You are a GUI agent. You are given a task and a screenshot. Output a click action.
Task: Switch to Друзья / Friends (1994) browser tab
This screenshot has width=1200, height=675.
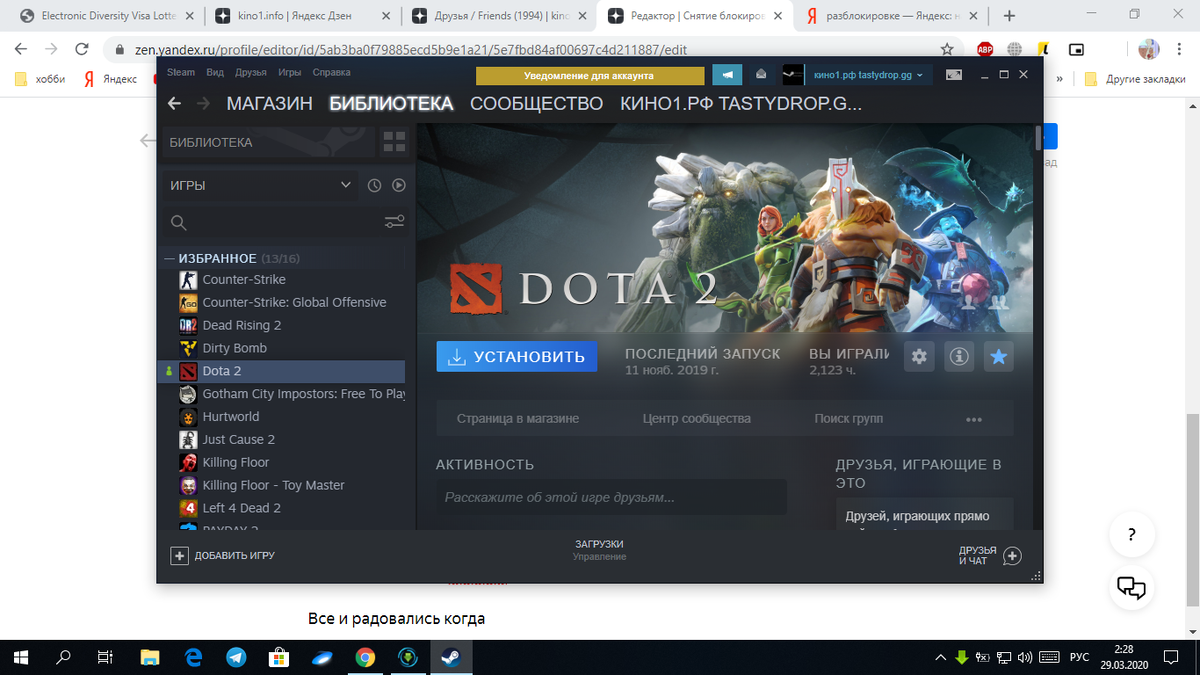(x=497, y=16)
